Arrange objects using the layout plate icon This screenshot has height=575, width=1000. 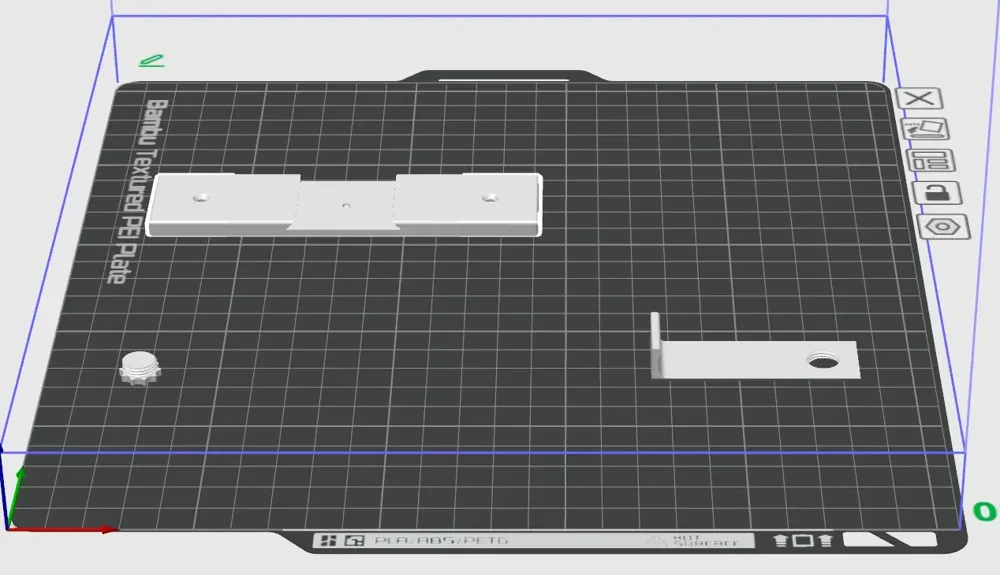[x=930, y=161]
